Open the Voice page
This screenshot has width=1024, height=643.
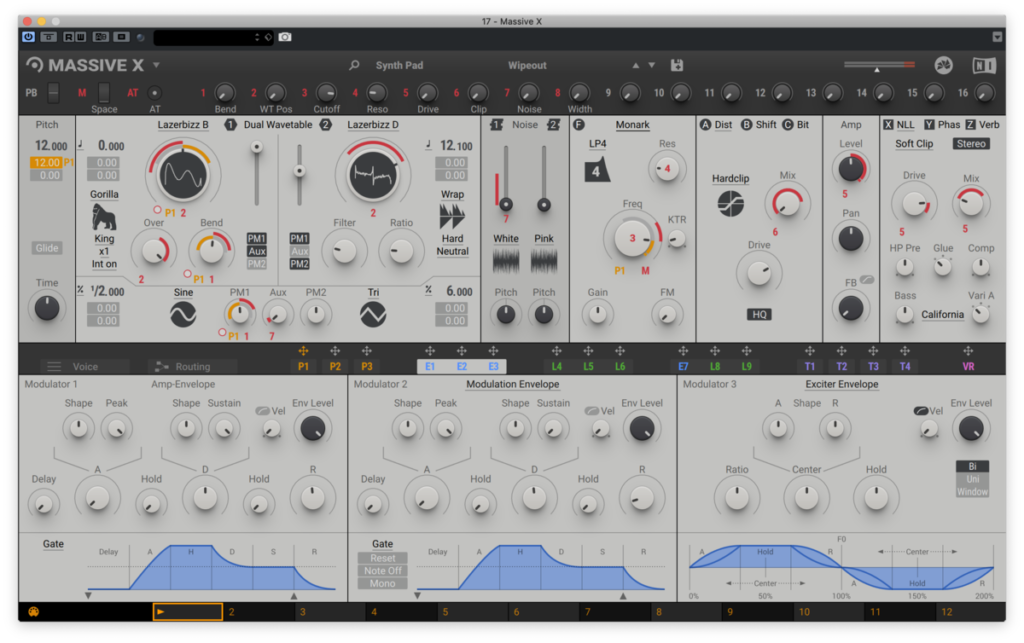point(85,367)
